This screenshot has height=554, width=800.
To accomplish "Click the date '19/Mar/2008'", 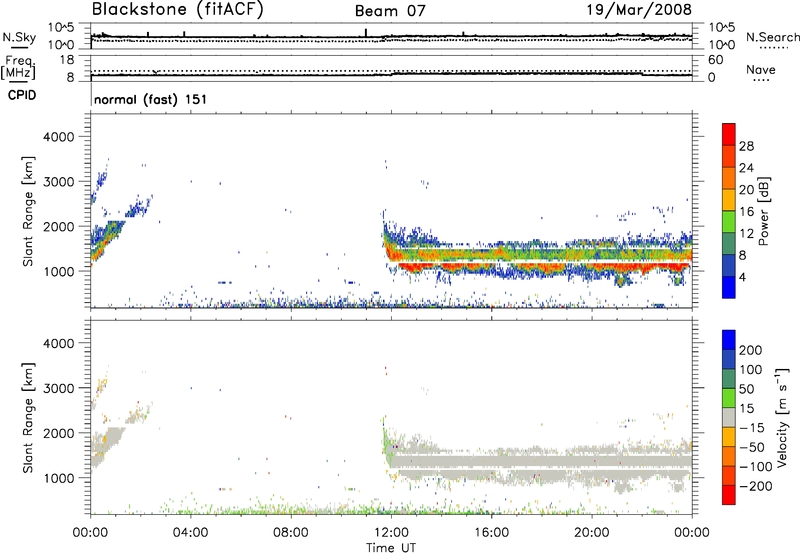I will tap(639, 10).
